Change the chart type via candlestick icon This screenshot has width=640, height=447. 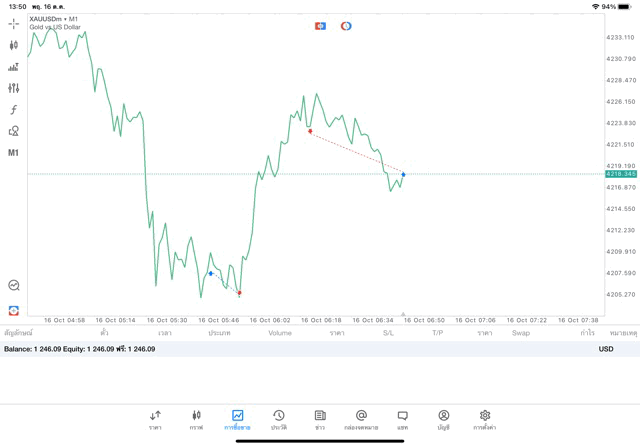[x=13, y=45]
